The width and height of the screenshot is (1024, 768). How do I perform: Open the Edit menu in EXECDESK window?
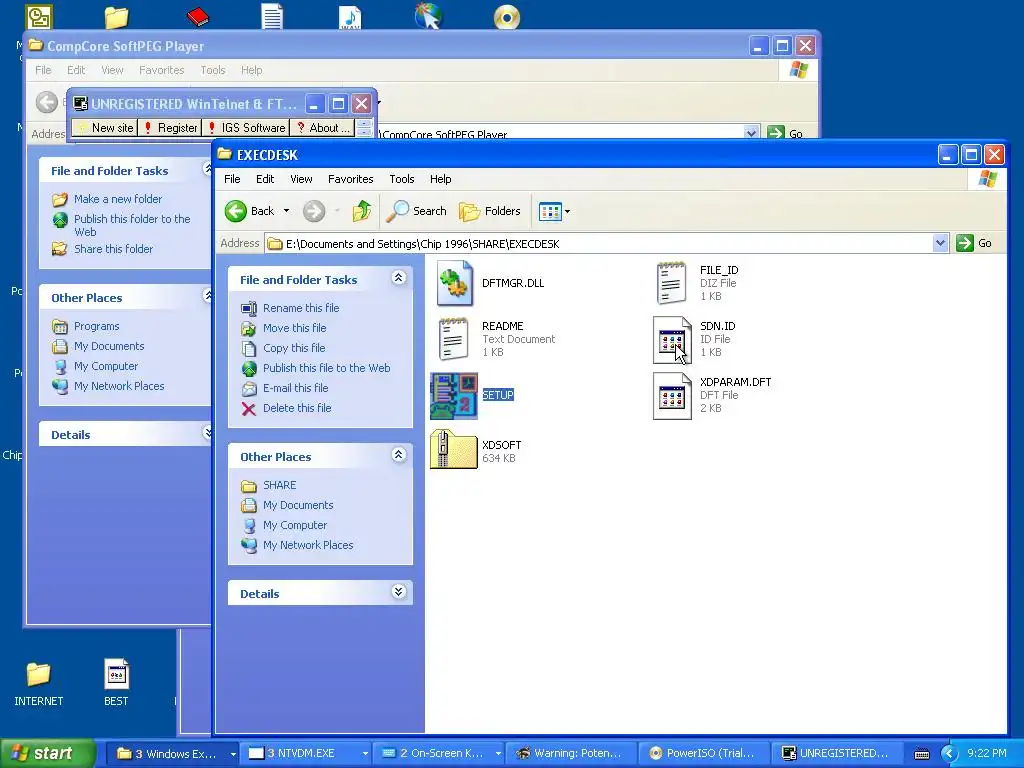[x=264, y=179]
